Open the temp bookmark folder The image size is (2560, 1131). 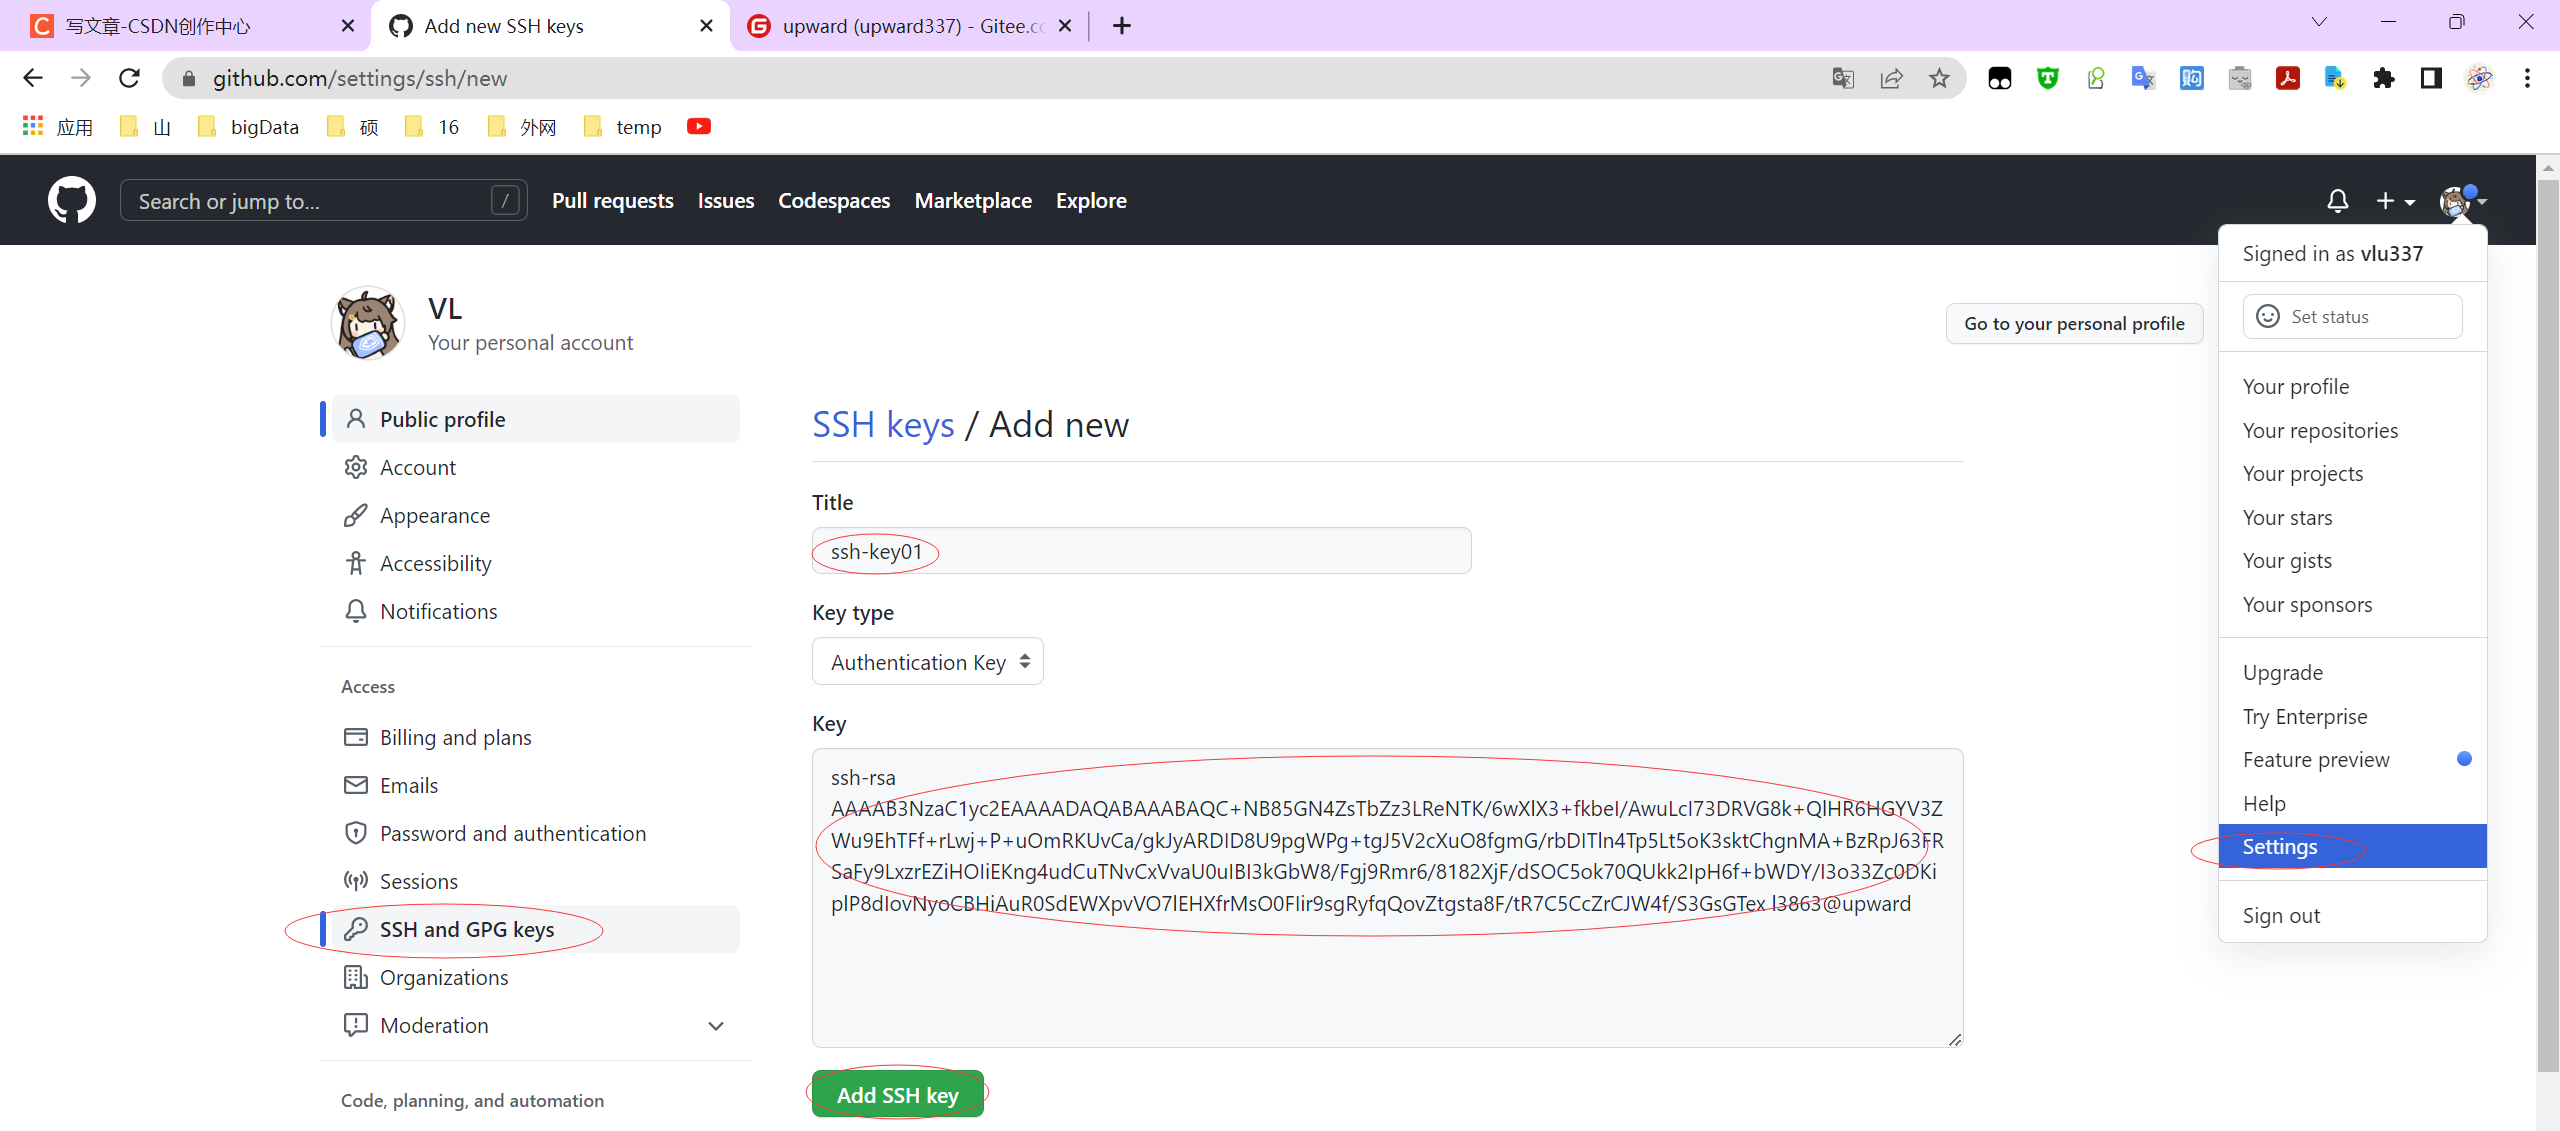[x=622, y=126]
